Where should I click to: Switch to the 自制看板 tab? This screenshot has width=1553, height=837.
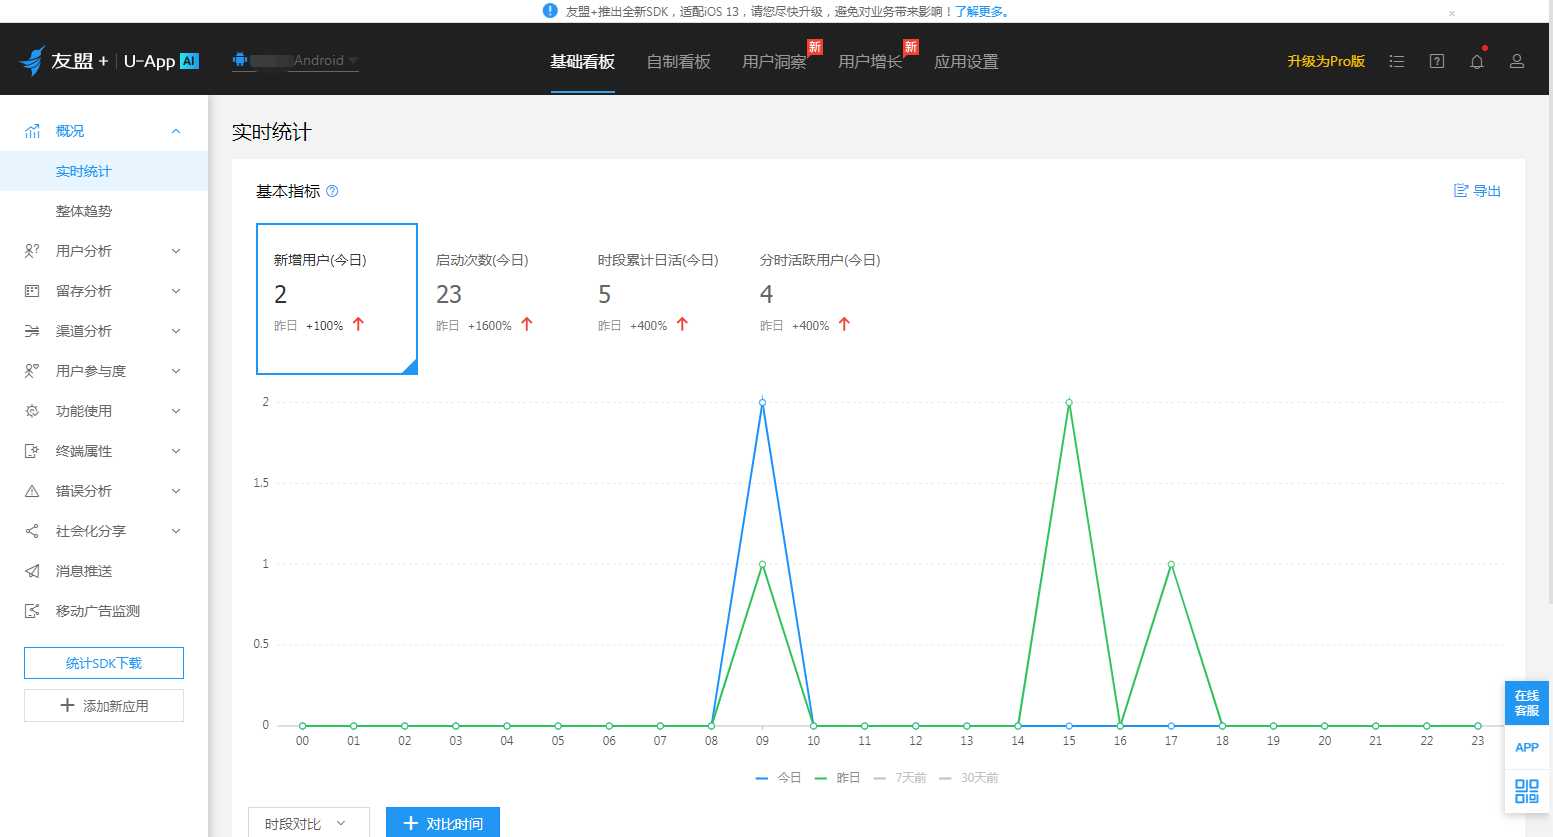tap(678, 61)
